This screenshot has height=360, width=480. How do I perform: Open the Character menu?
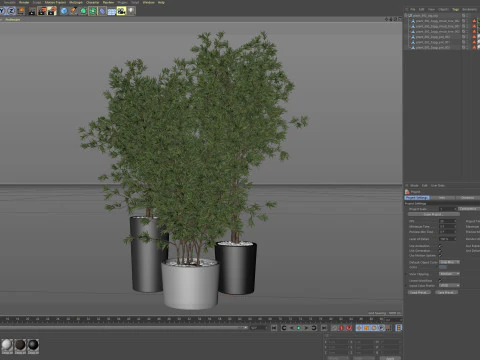(93, 2)
